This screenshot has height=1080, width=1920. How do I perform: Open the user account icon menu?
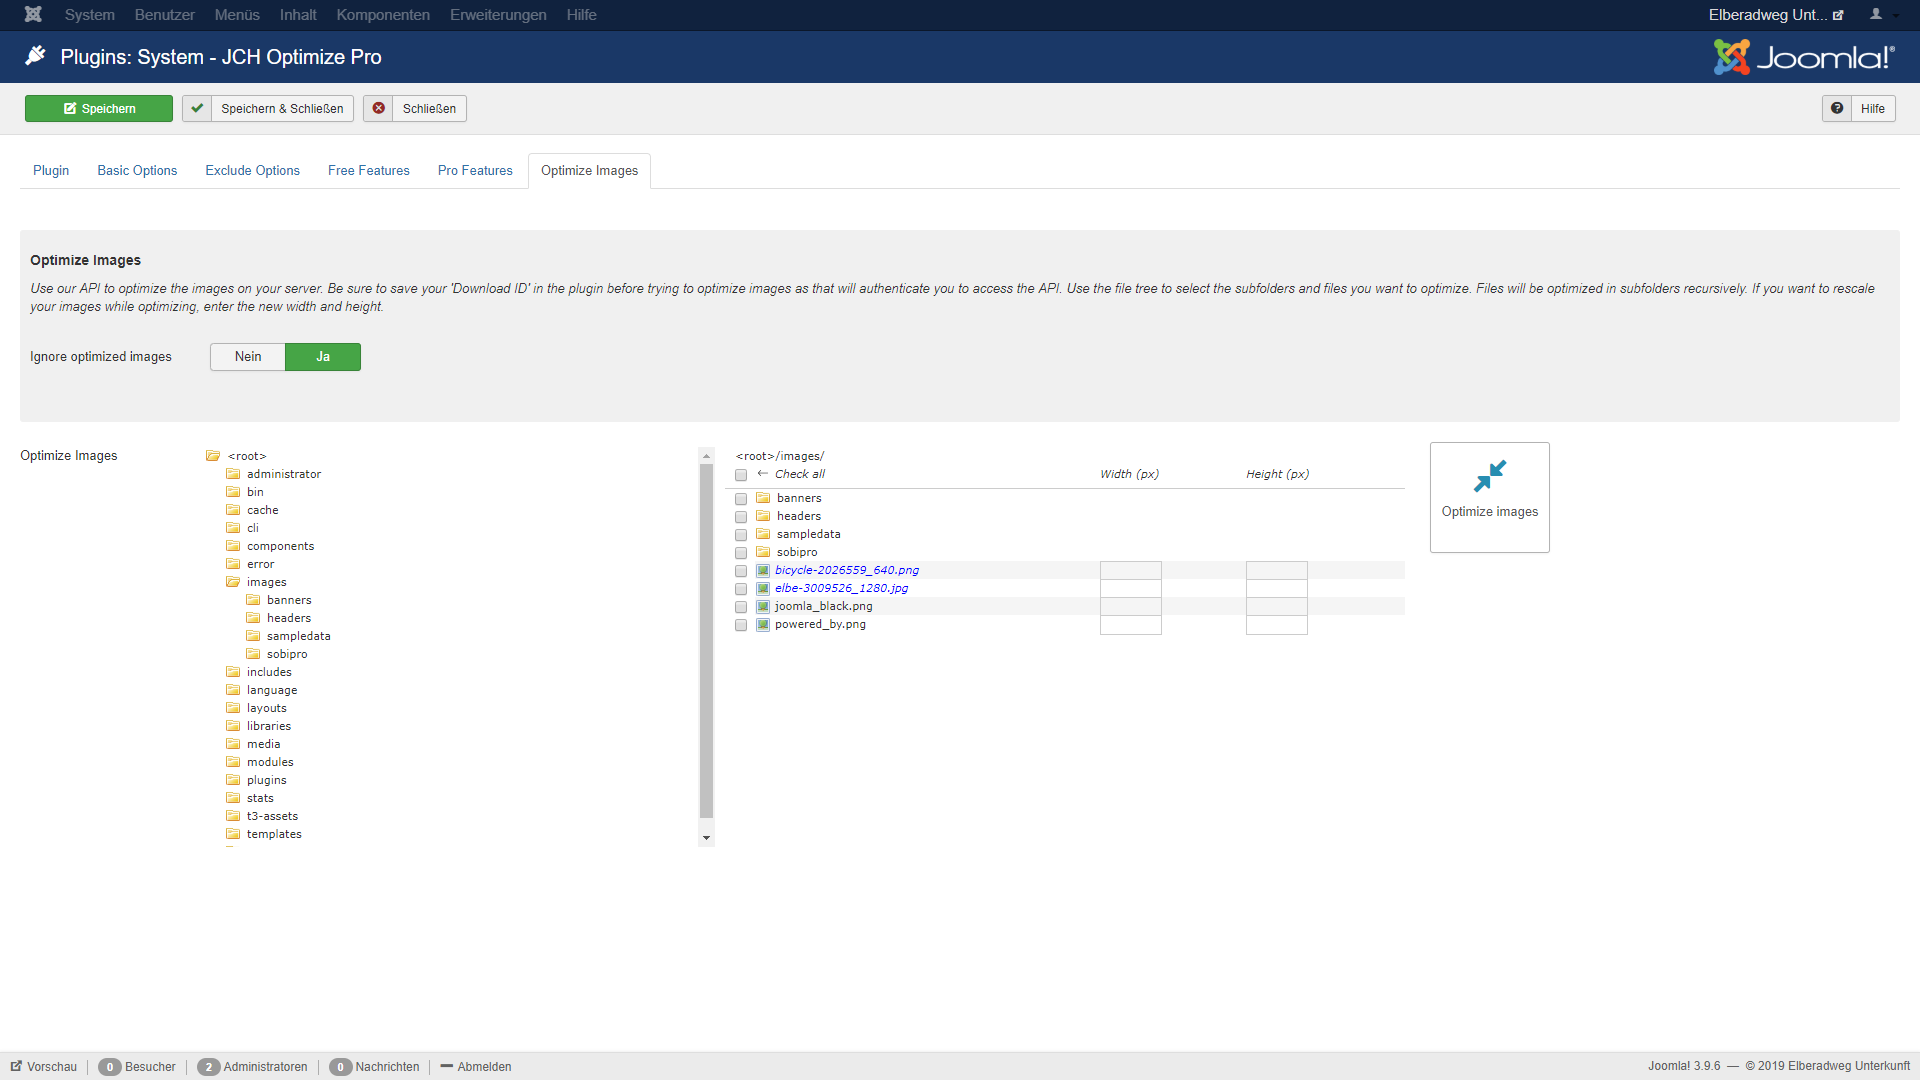(x=1876, y=14)
